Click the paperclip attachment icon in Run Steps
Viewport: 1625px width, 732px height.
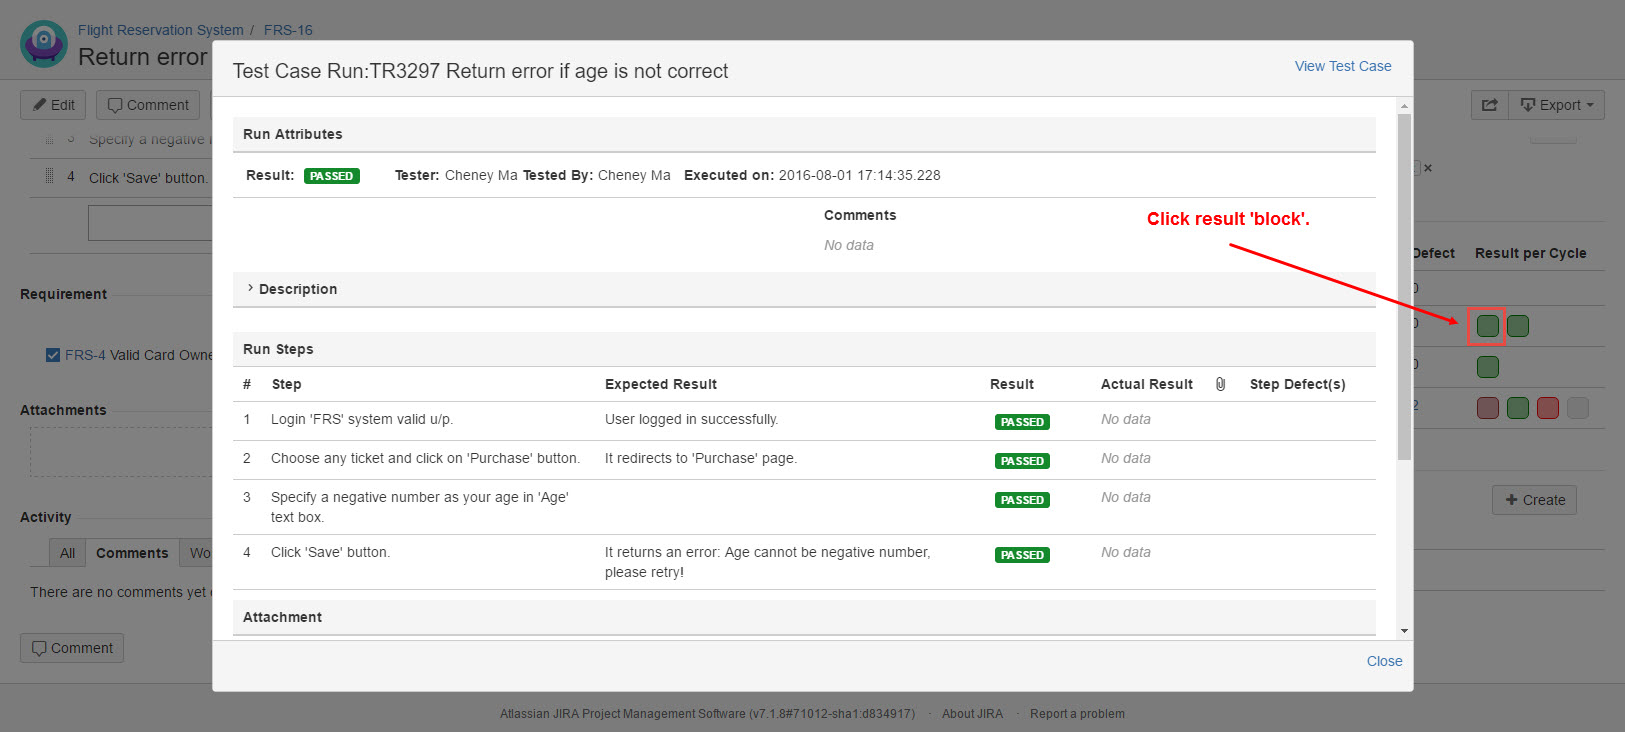1220,384
